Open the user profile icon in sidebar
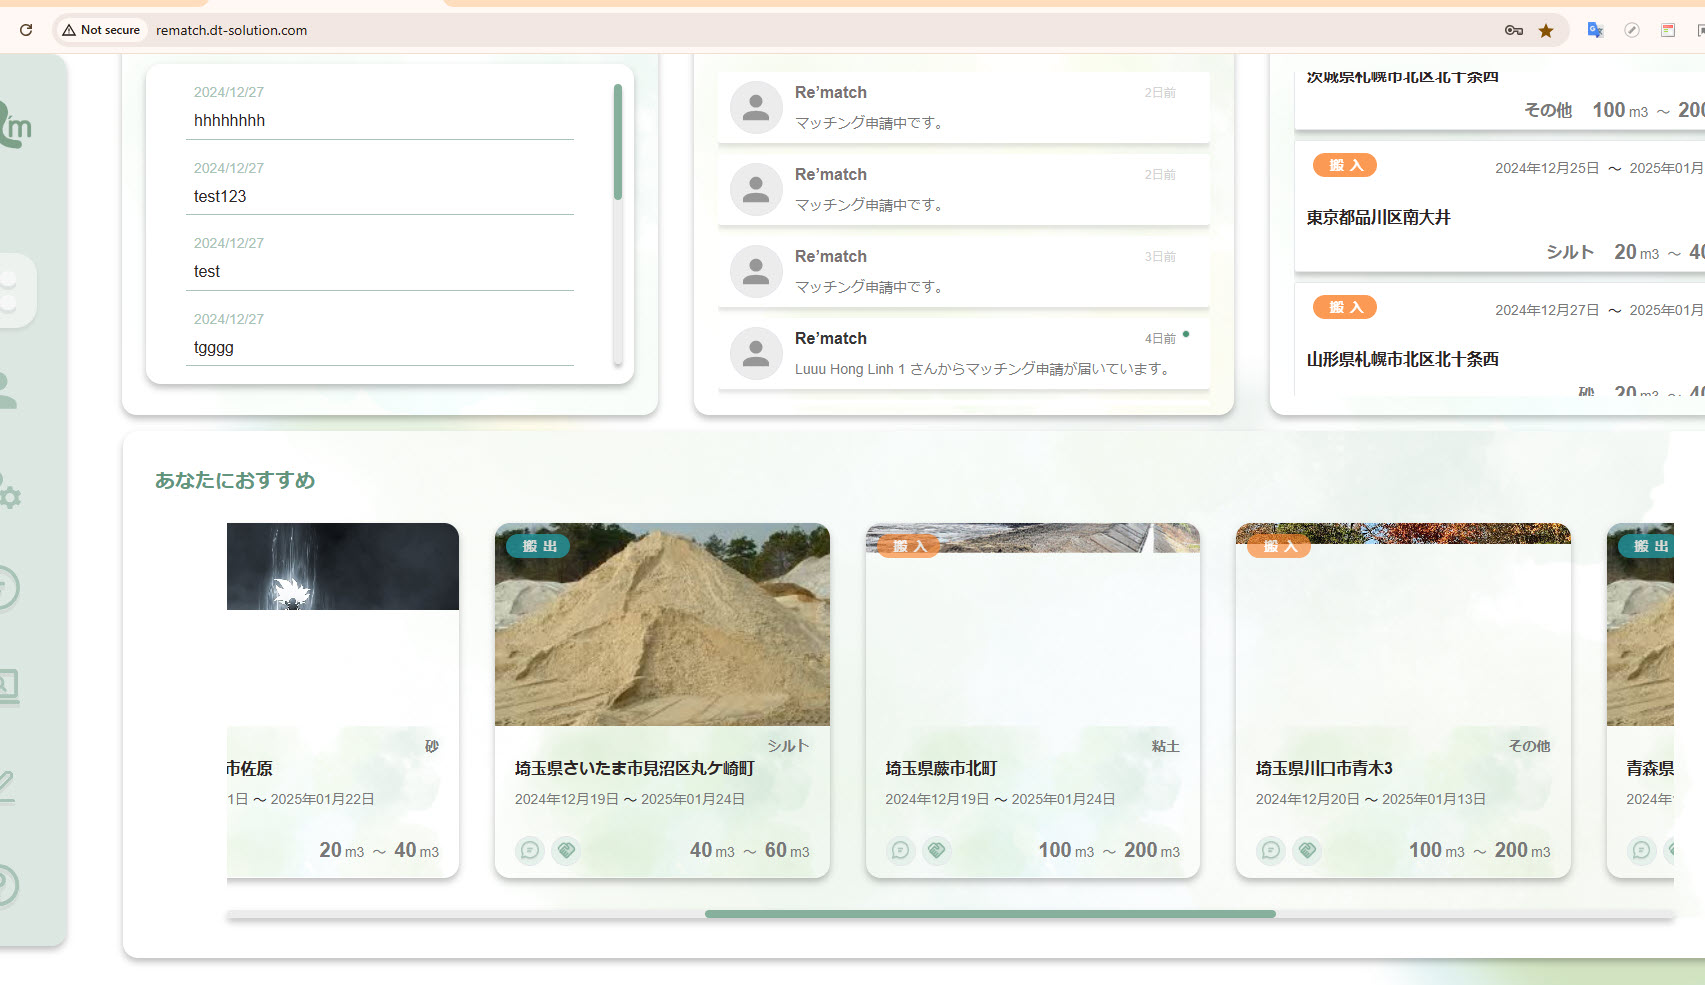The image size is (1705, 985). pos(8,390)
